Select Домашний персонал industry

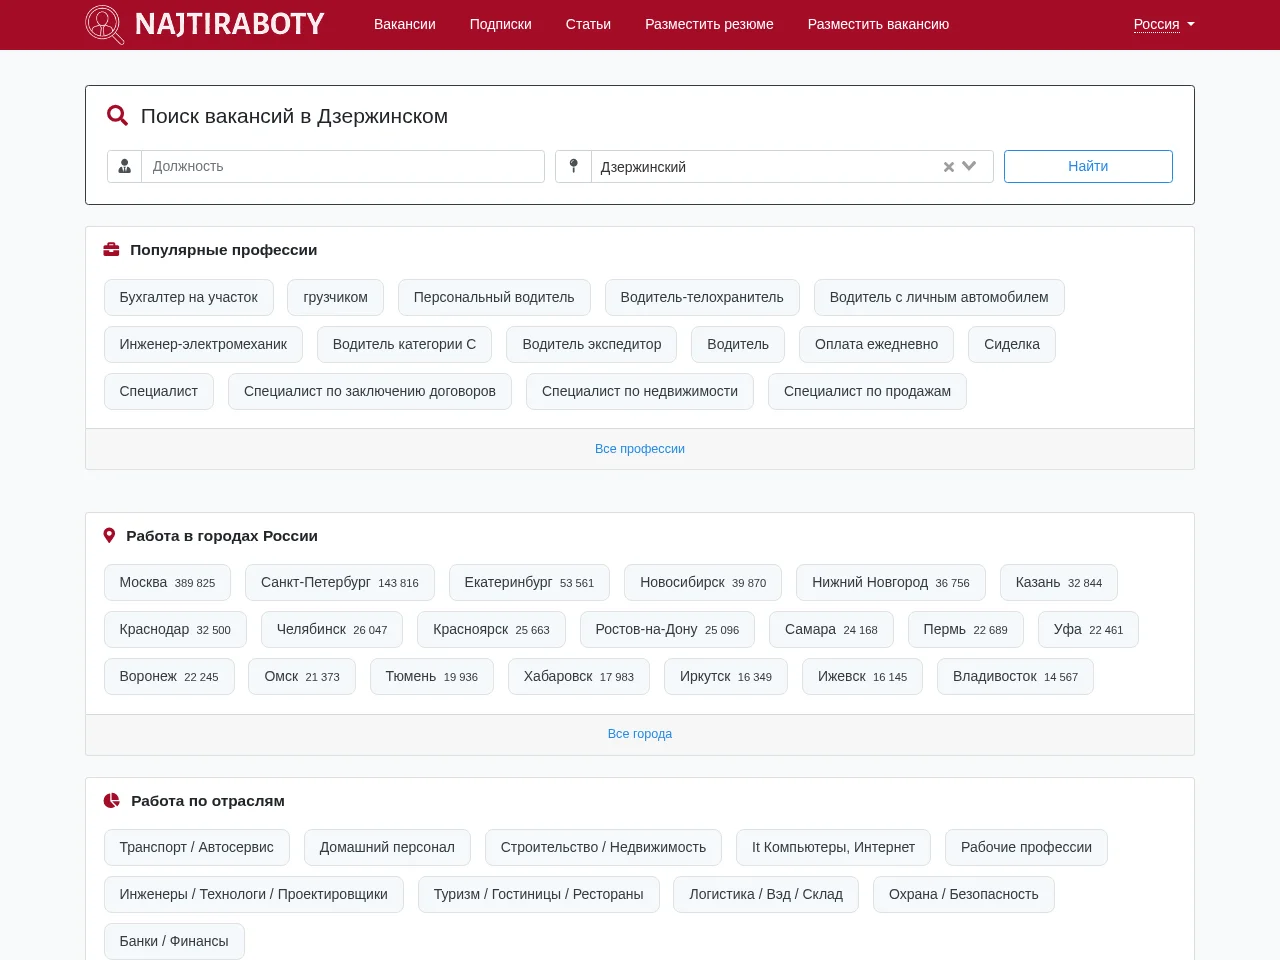click(x=387, y=847)
